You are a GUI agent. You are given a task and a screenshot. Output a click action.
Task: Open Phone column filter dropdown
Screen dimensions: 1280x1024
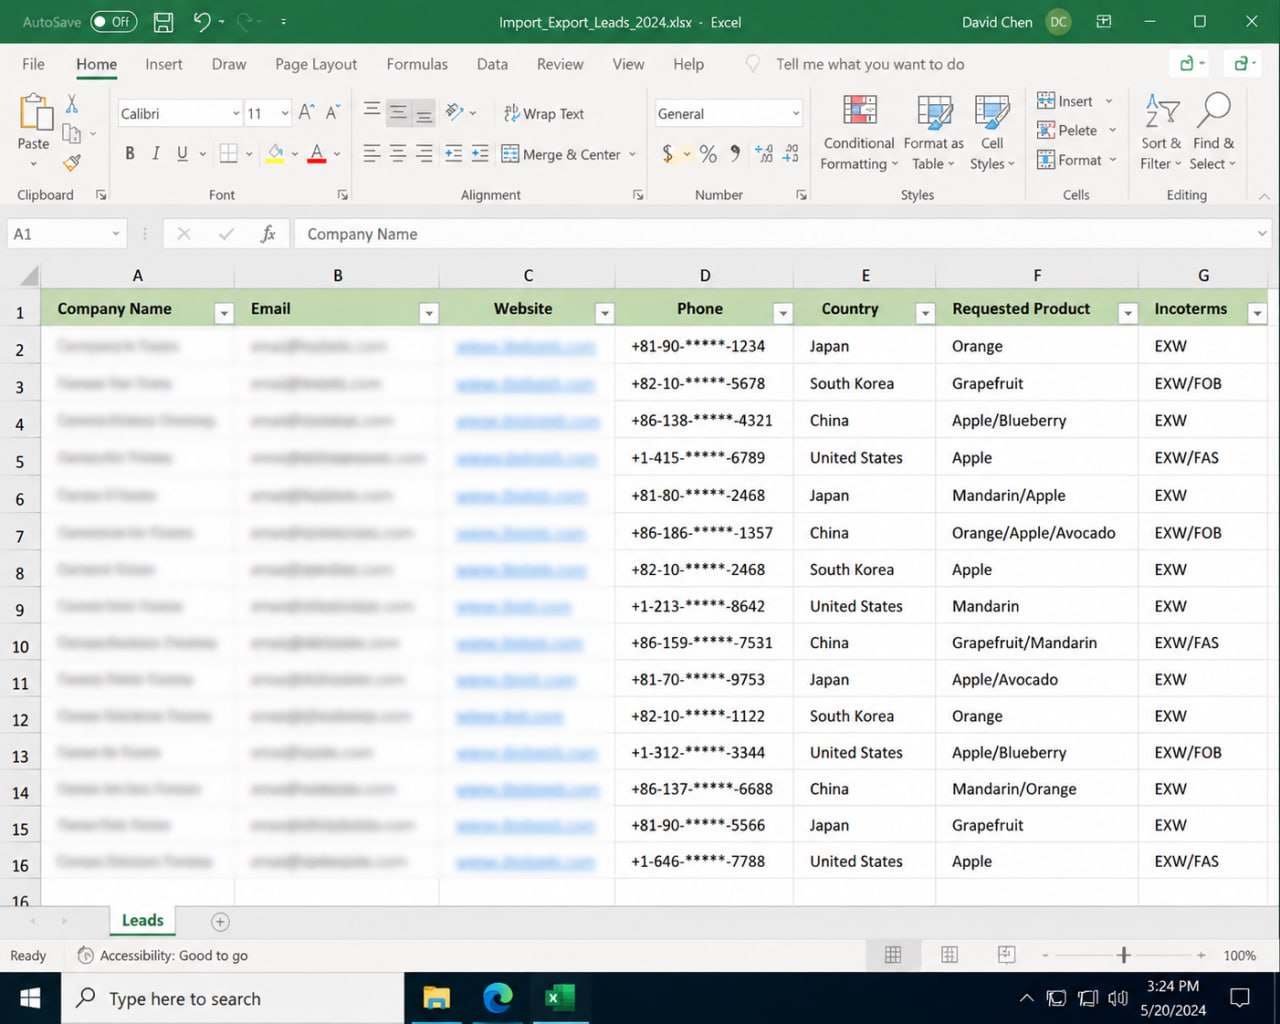pos(783,313)
